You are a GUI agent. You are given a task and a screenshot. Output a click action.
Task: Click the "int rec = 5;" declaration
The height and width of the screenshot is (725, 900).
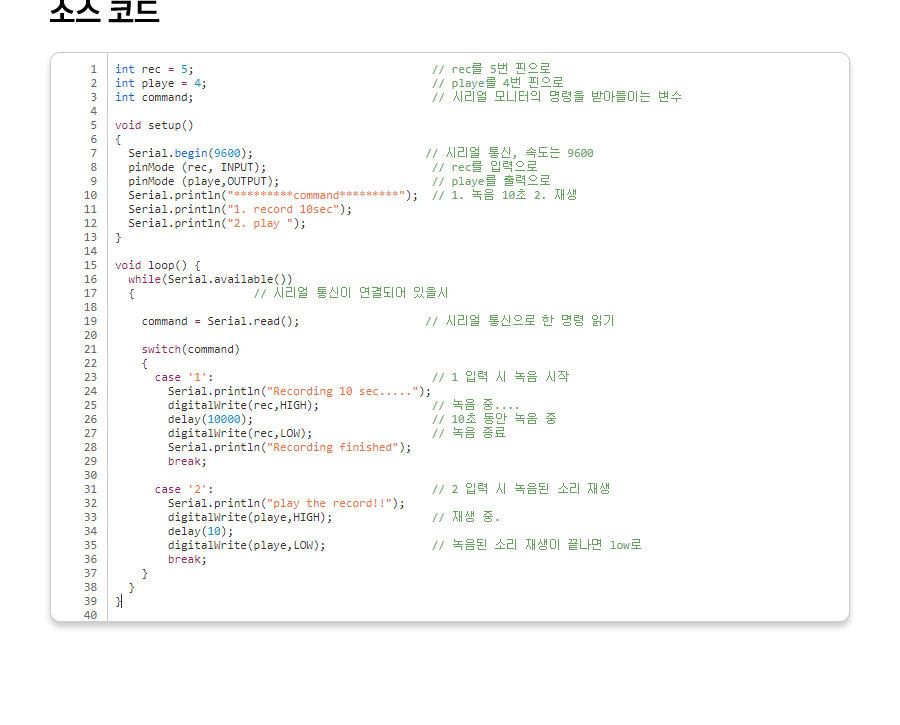(154, 69)
